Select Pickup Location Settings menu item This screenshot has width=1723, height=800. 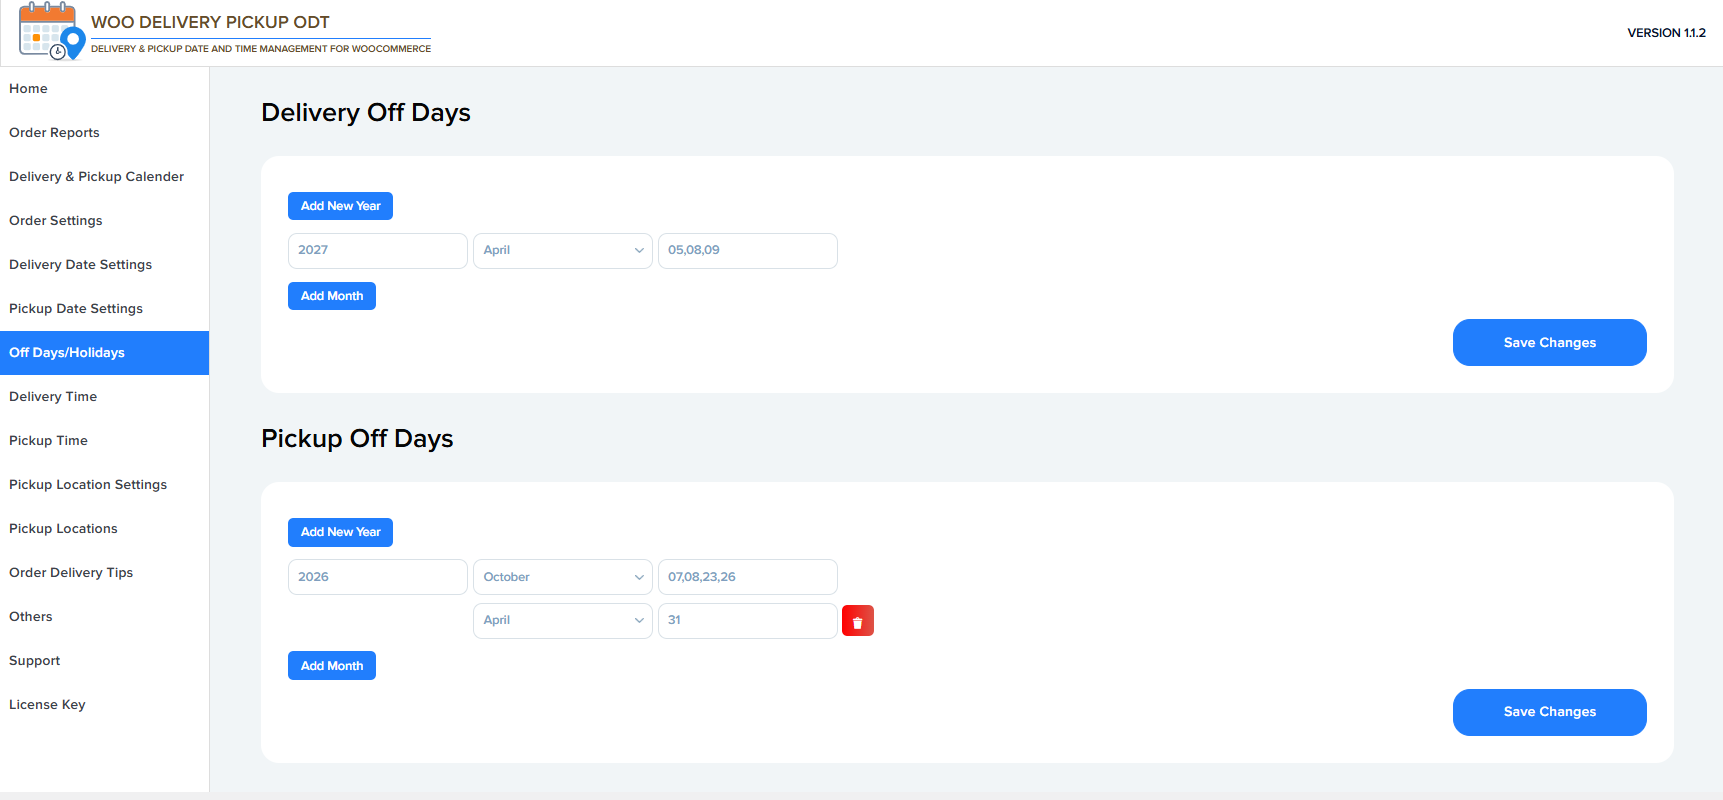pos(88,485)
